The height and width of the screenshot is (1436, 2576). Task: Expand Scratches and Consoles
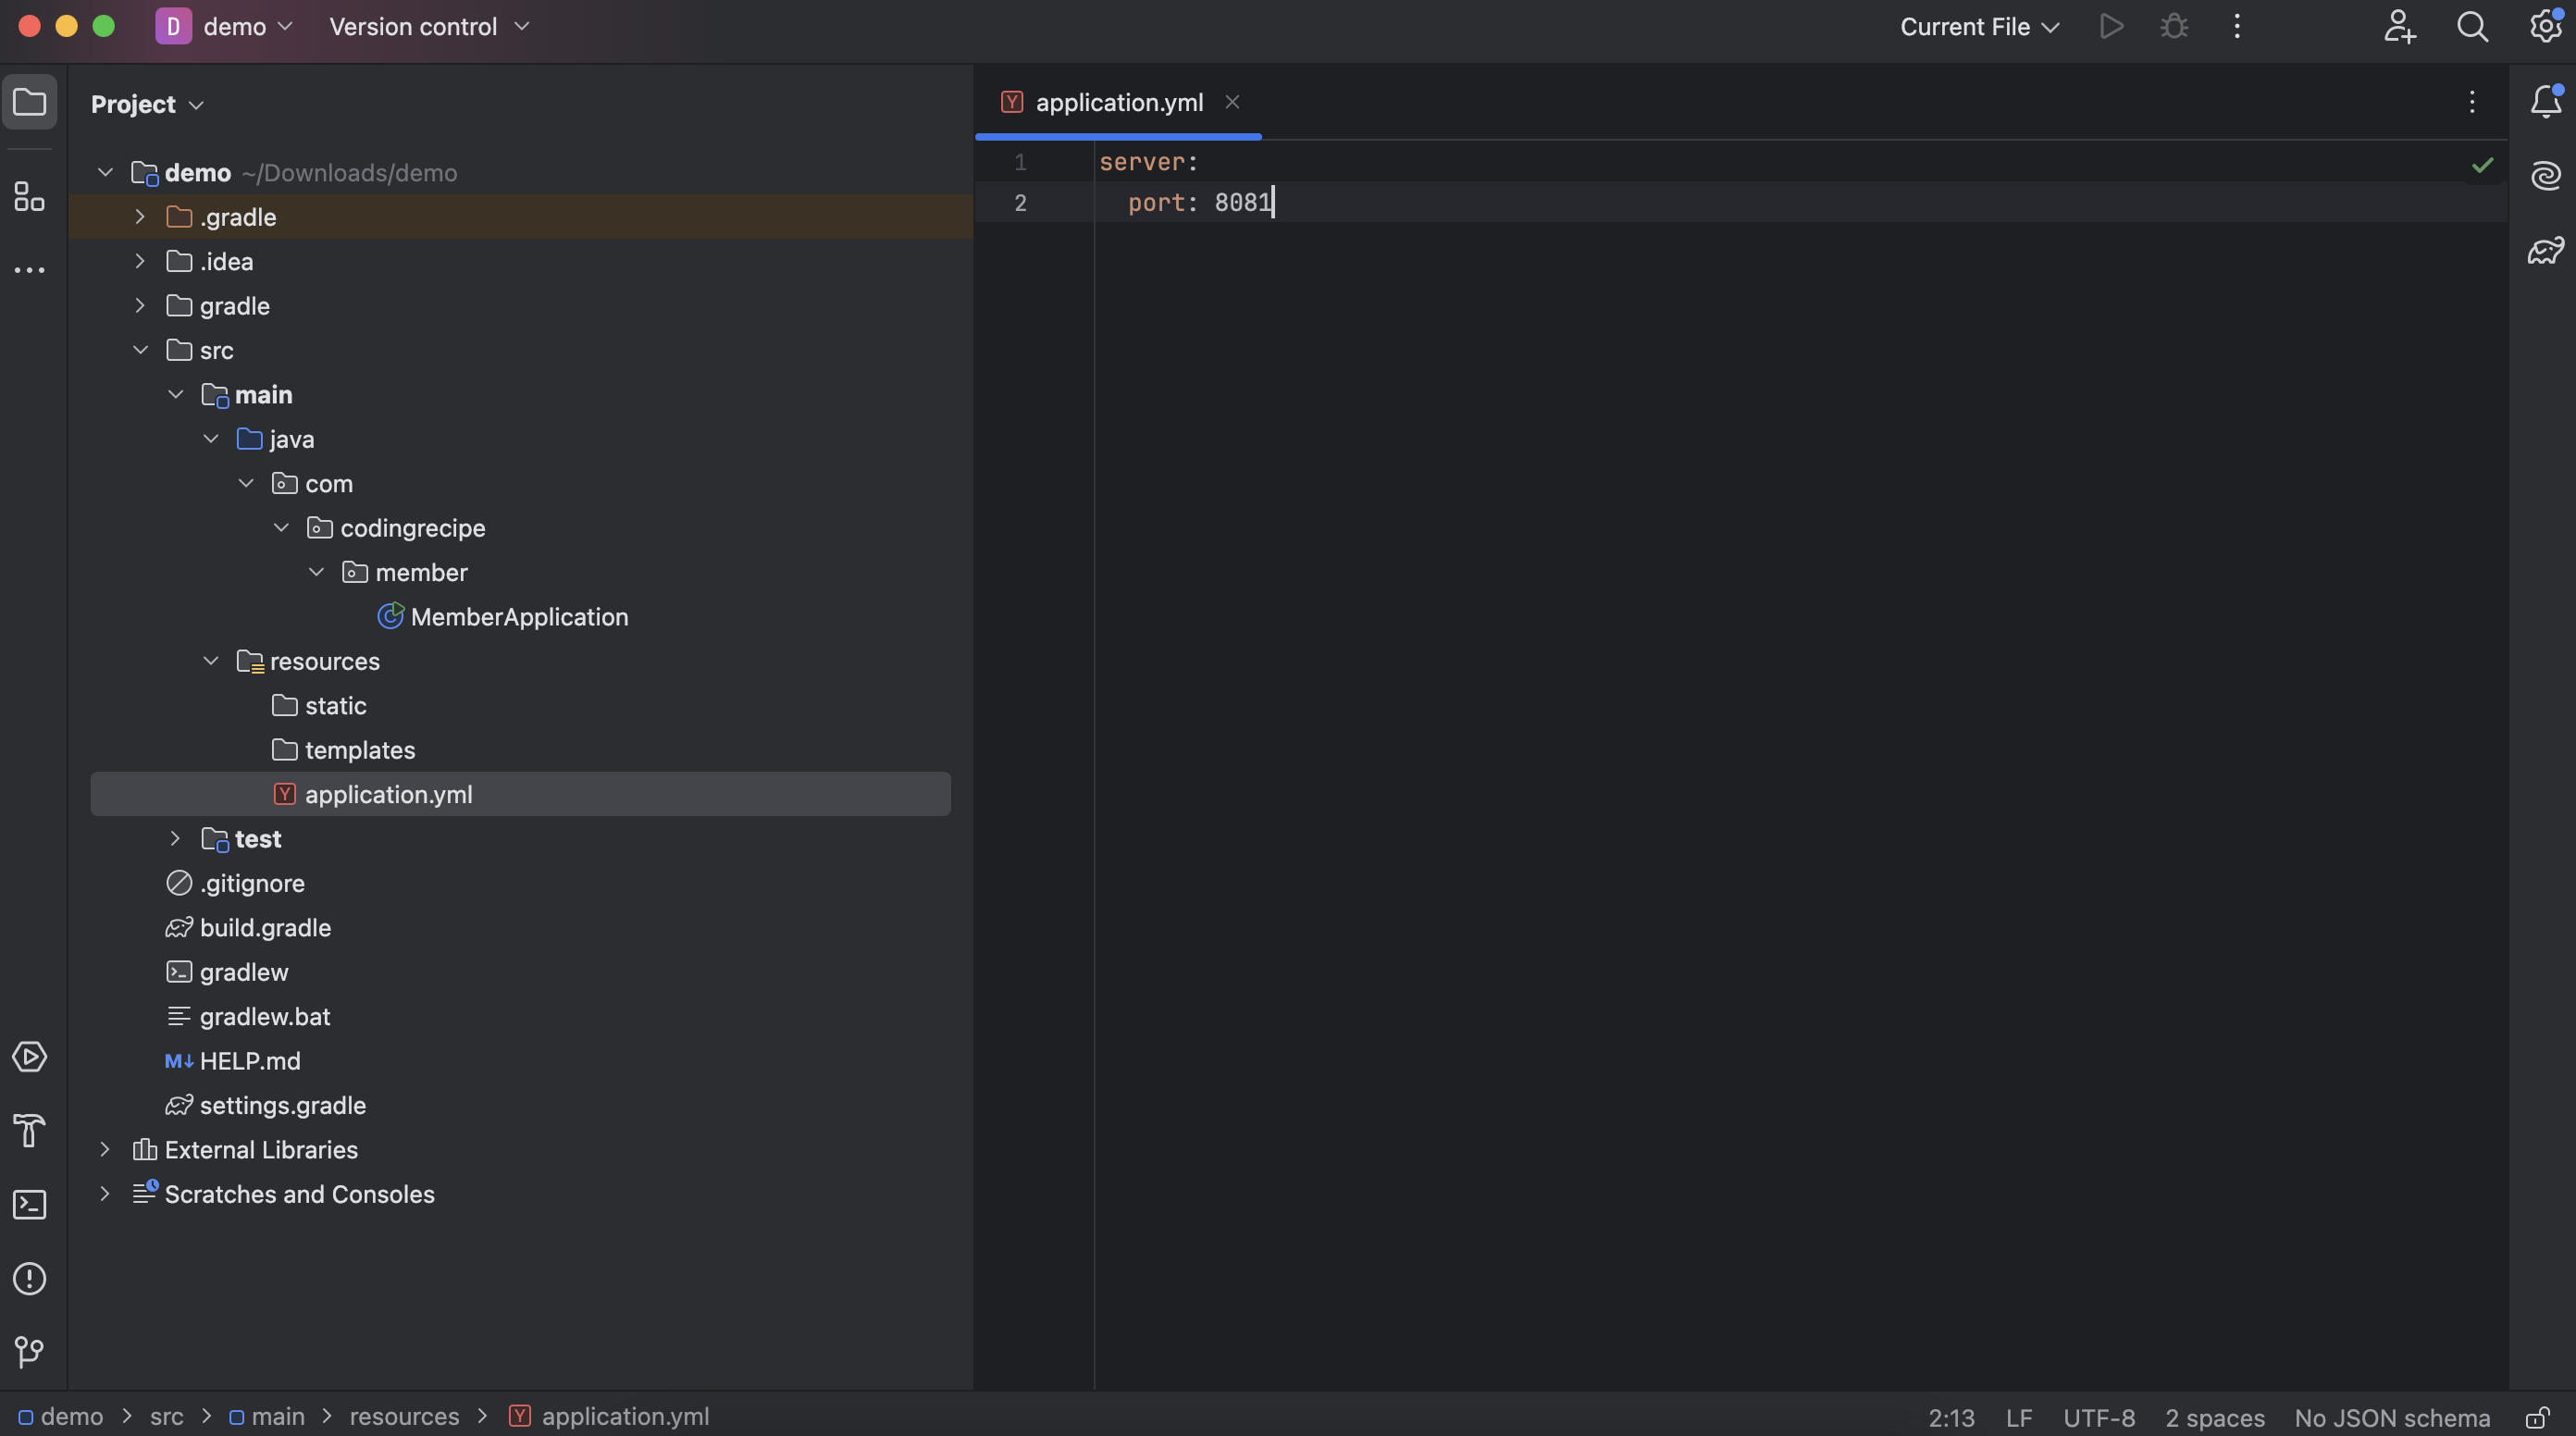coord(105,1194)
